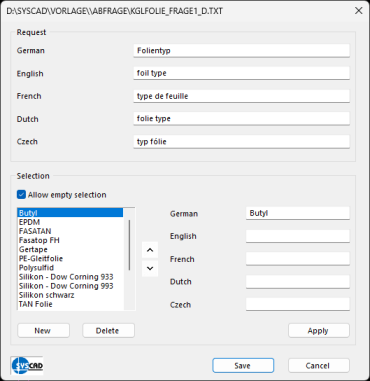Edit the French request field type de feuille
The width and height of the screenshot is (370, 381).
(x=241, y=96)
